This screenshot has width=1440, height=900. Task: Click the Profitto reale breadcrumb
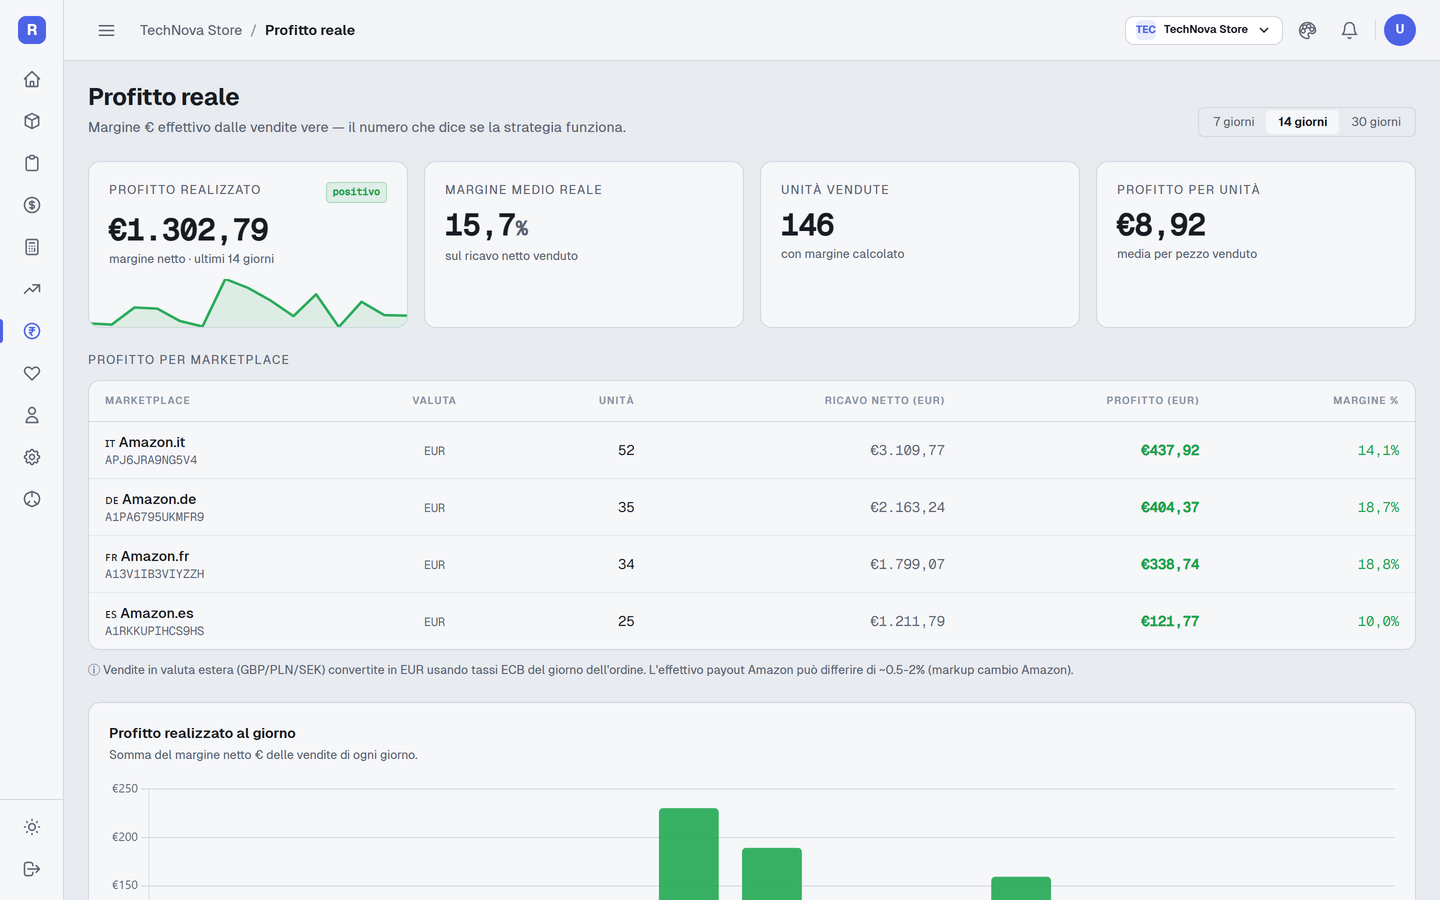click(310, 30)
